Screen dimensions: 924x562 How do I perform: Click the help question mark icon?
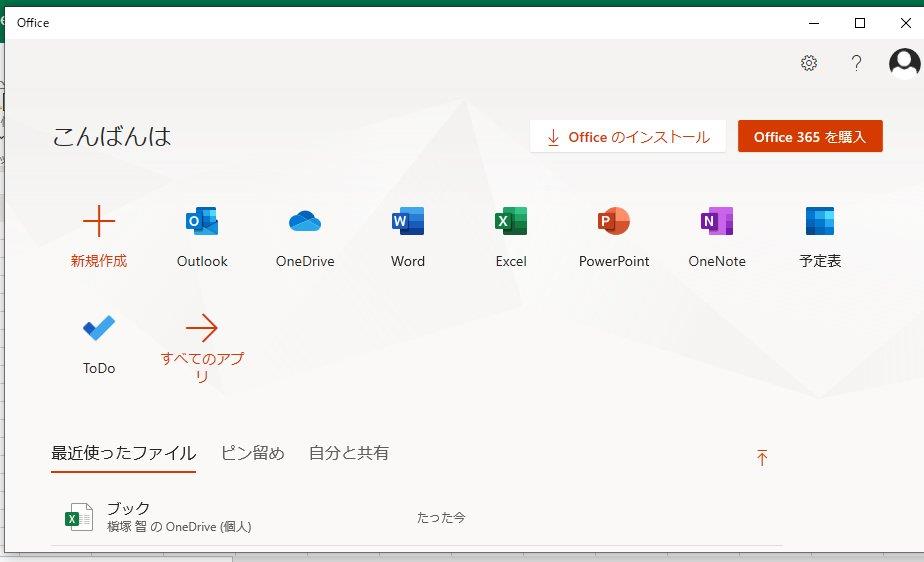(856, 62)
